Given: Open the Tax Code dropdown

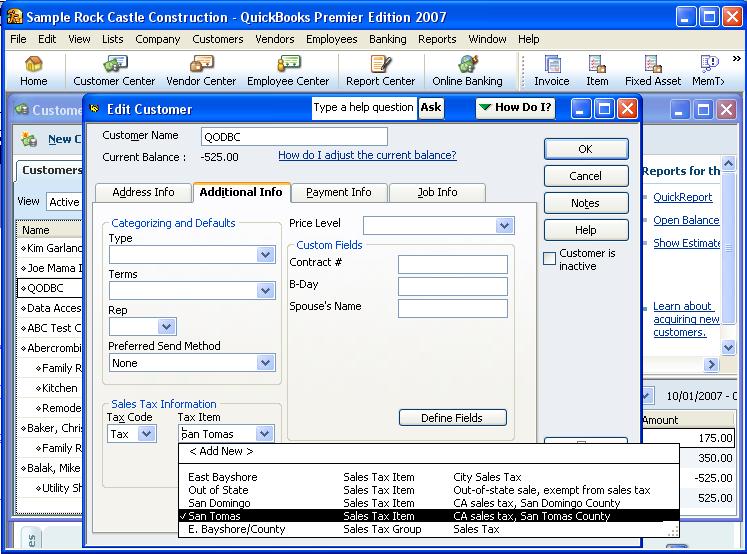Looking at the screenshot, I should pos(146,434).
